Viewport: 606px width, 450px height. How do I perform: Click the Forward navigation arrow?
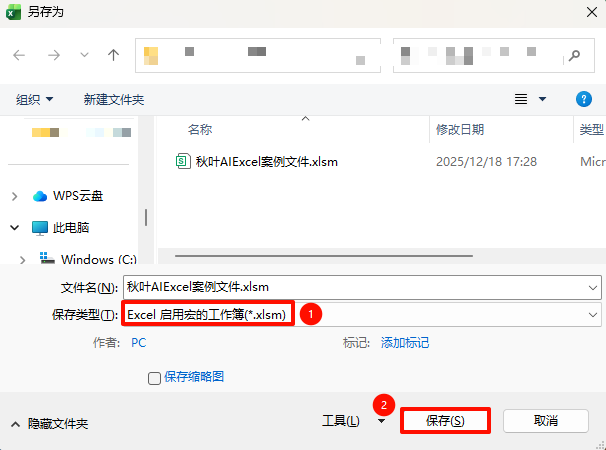(54, 55)
